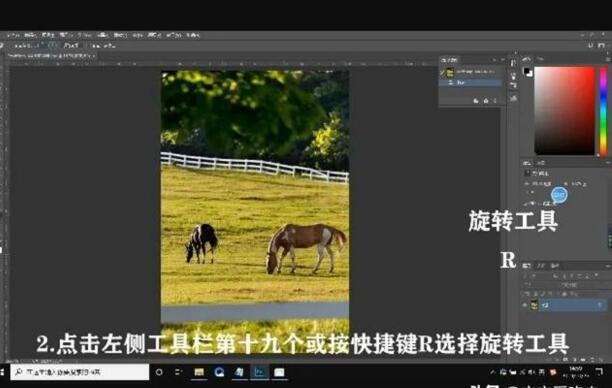Click the notification center icon on taskbar
This screenshot has height=388, width=612.
599,371
